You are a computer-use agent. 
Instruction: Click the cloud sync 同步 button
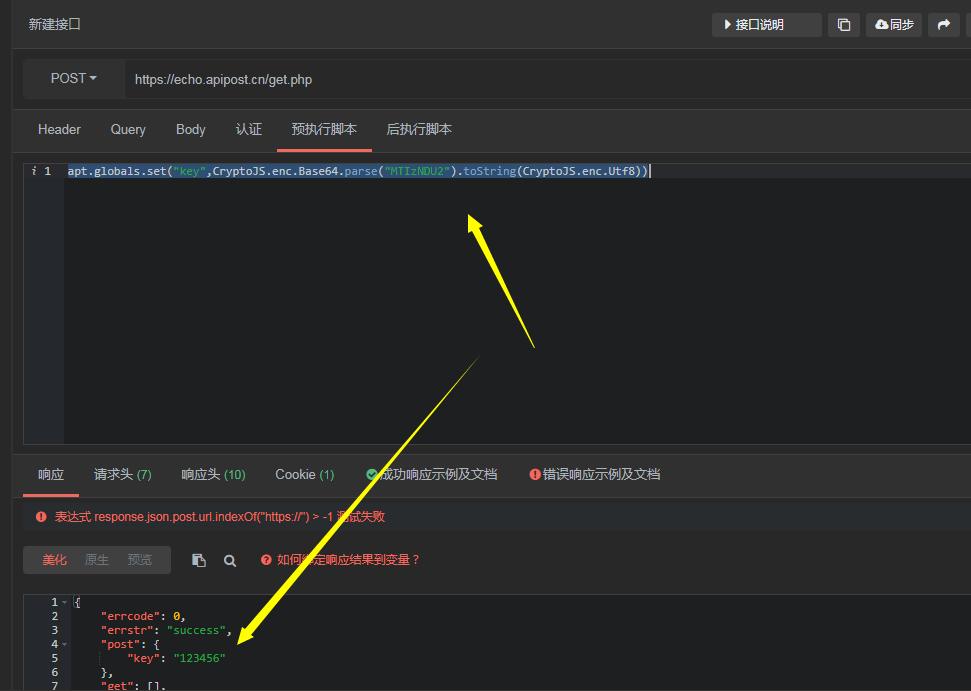(894, 25)
